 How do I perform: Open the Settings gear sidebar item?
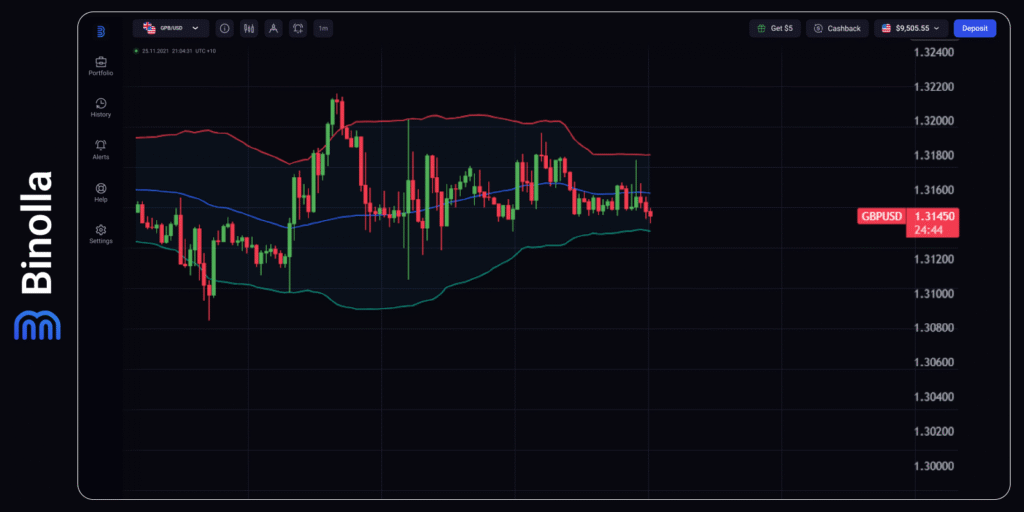101,234
